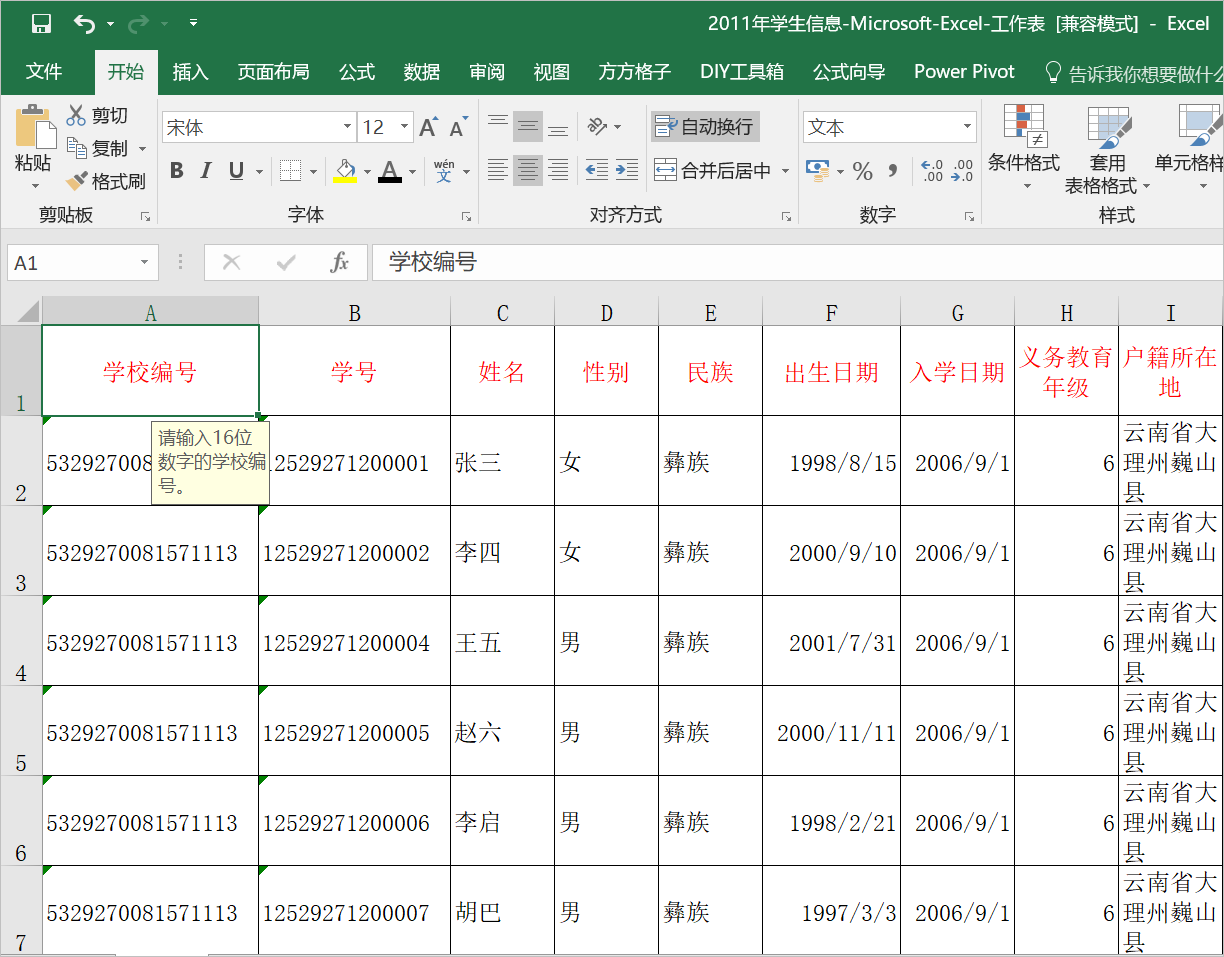Switch to the Page Layout (页面布局) tab

point(273,72)
